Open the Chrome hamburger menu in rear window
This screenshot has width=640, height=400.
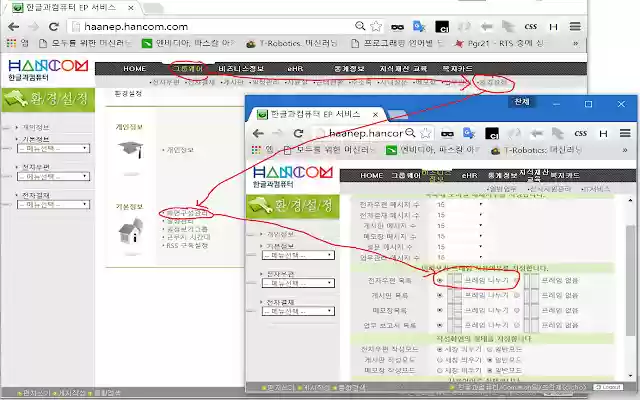(x=575, y=27)
